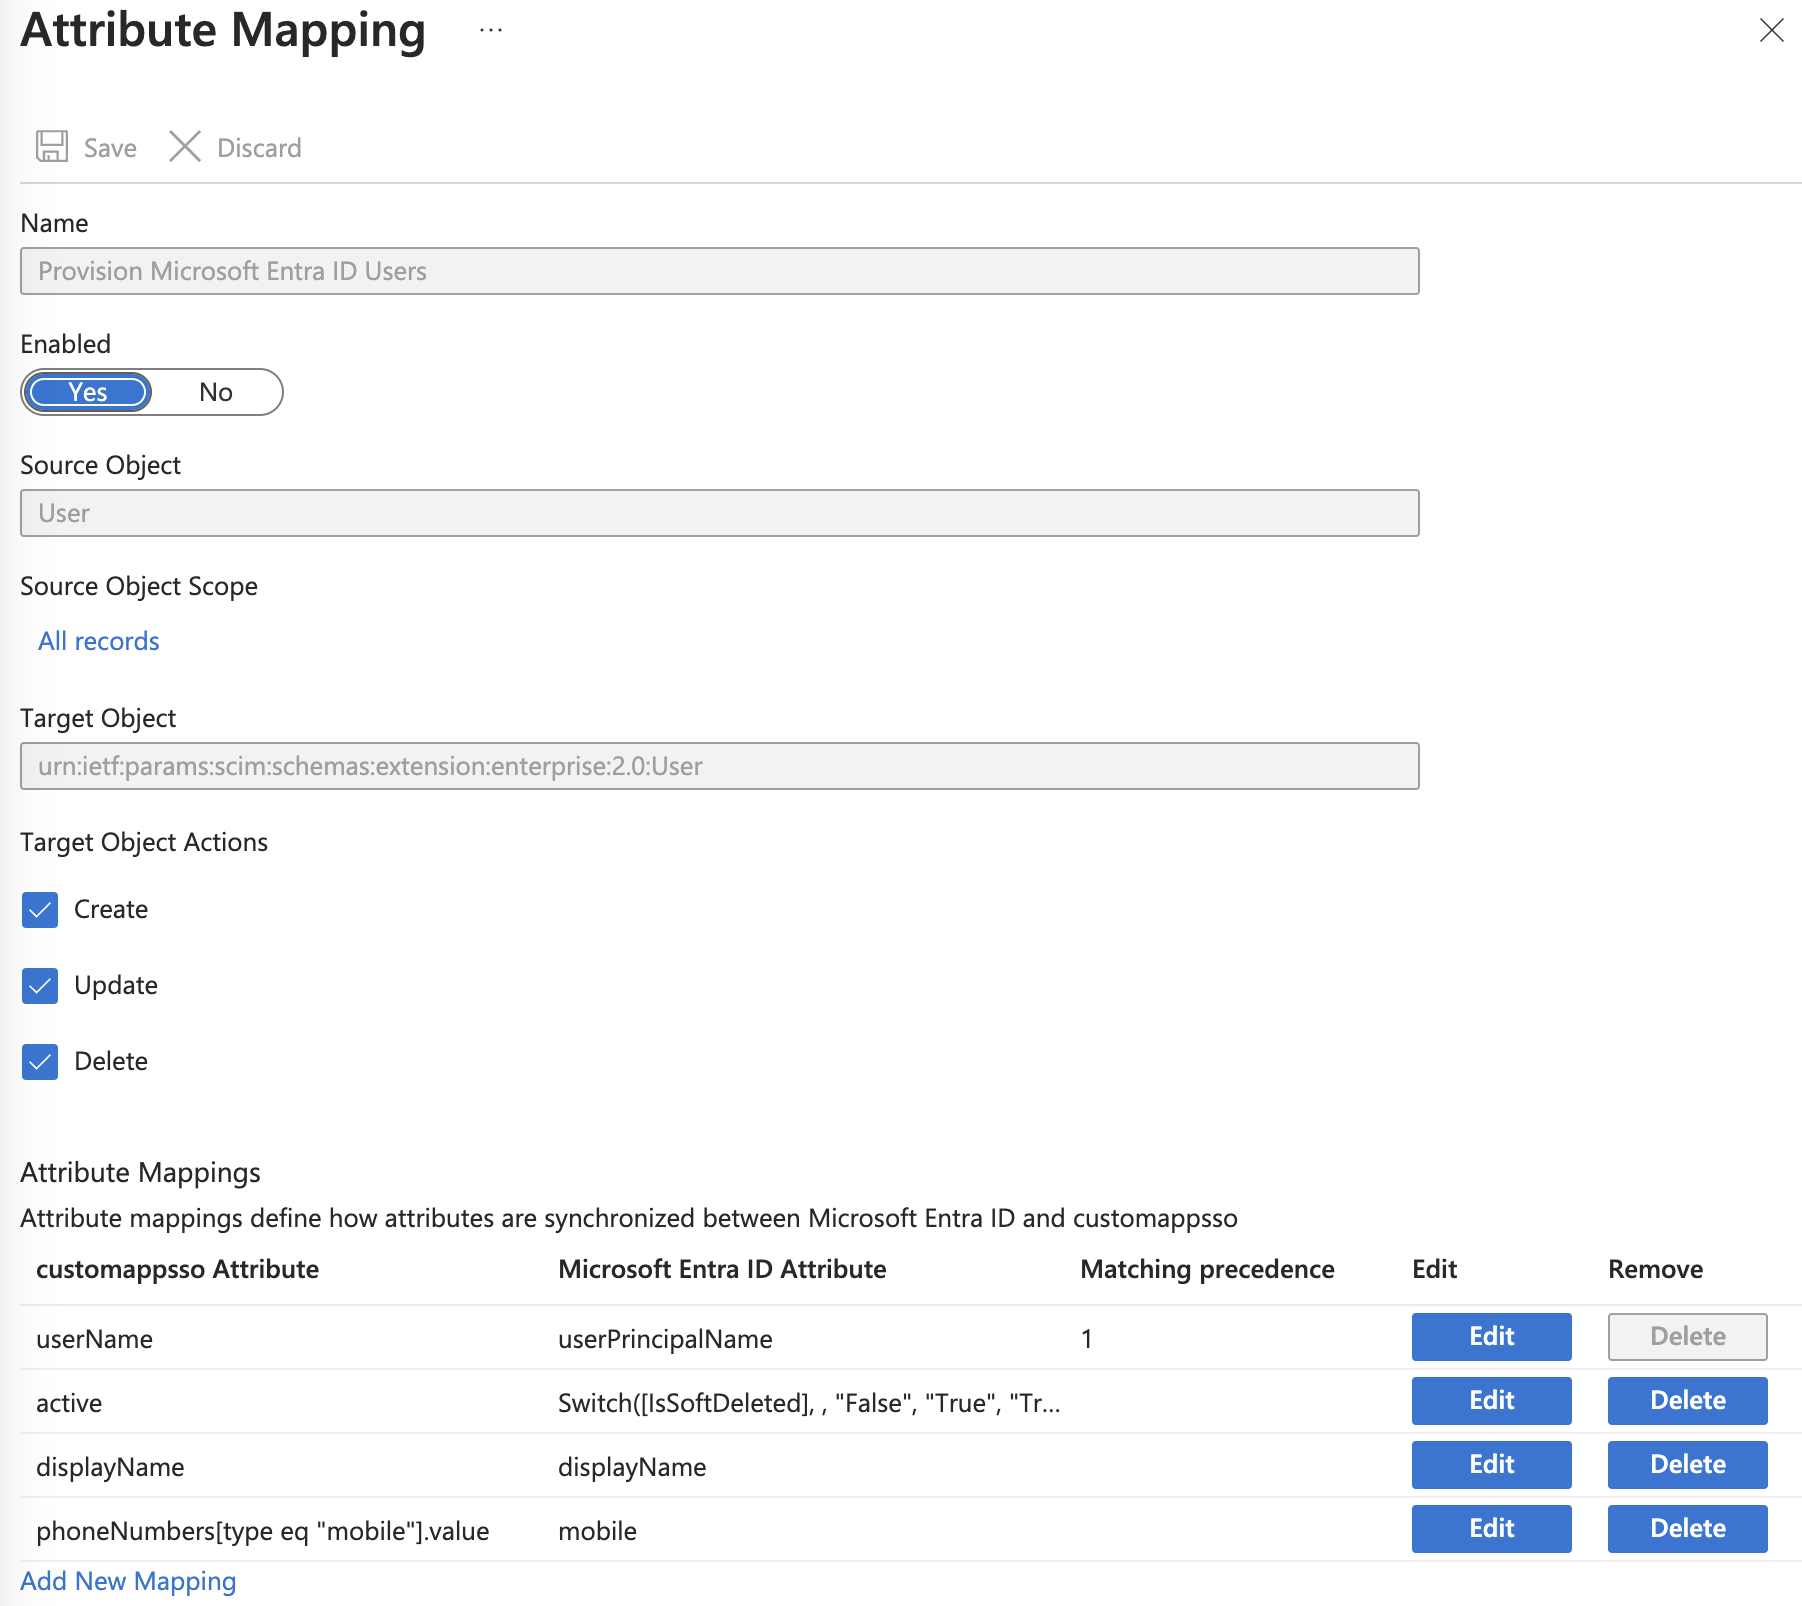The image size is (1802, 1606).
Task: Click the Source Object Scope label
Action: click(139, 586)
